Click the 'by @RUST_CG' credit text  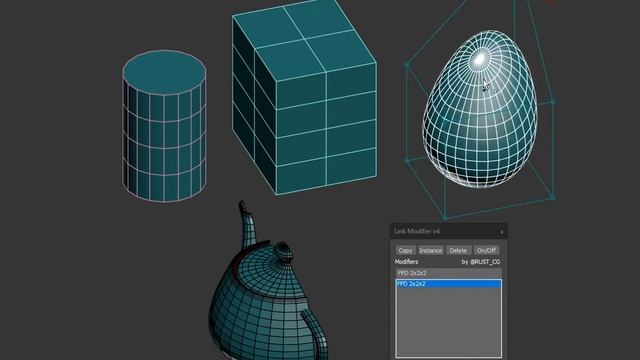[480, 262]
